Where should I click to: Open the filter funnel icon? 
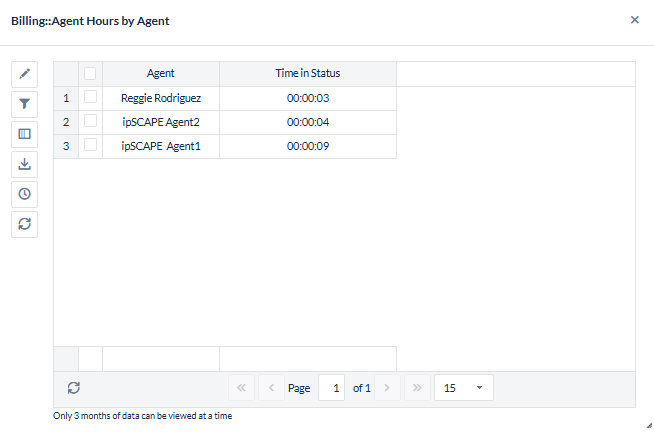[25, 104]
